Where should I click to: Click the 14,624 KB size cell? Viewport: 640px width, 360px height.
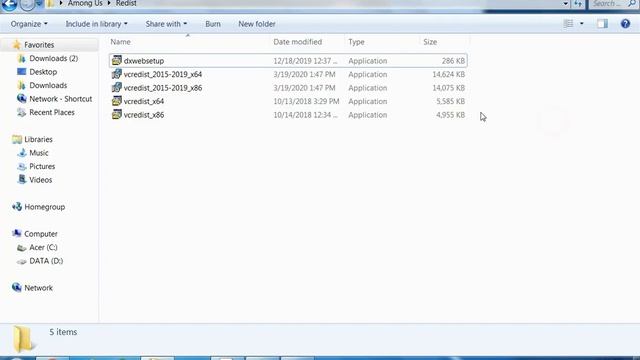click(x=449, y=74)
